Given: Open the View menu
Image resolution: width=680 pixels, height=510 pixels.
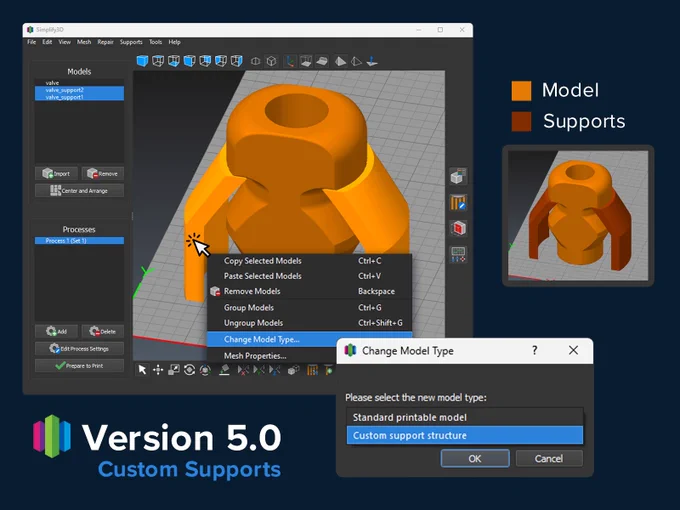Looking at the screenshot, I should [x=65, y=42].
